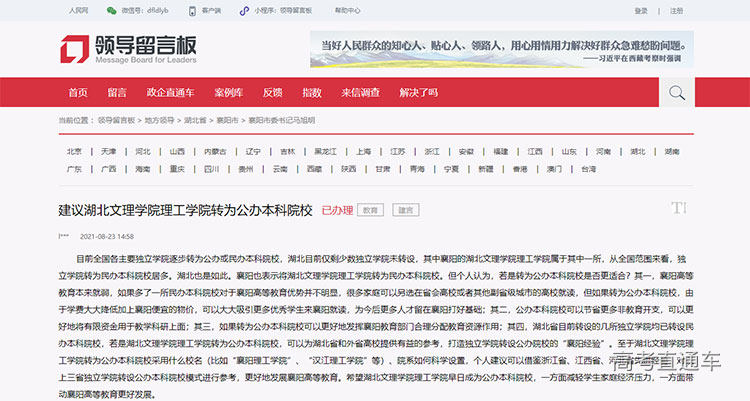Click the 帮助中心 help center link
Image resolution: width=750 pixels, height=401 pixels.
coord(347,10)
